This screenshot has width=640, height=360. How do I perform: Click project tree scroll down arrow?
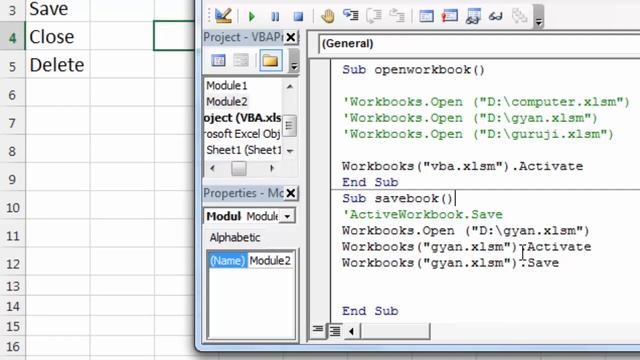coord(289,151)
